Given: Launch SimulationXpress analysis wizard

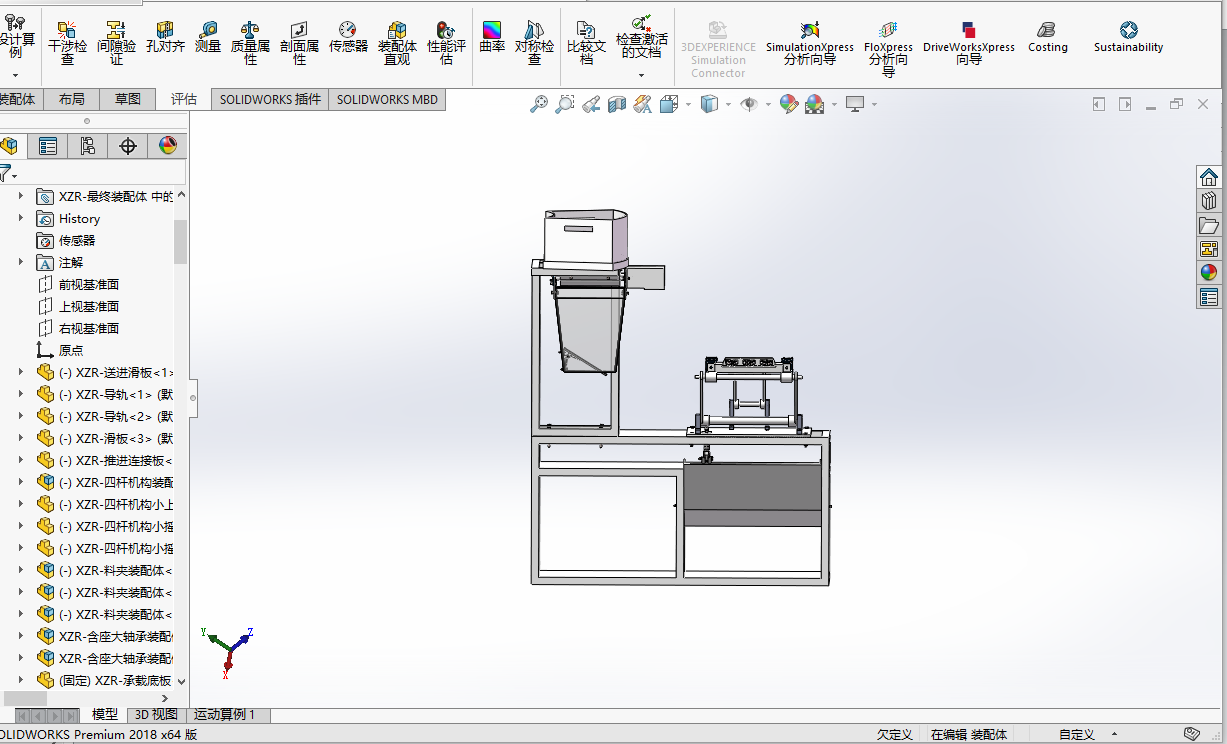Looking at the screenshot, I should [810, 43].
